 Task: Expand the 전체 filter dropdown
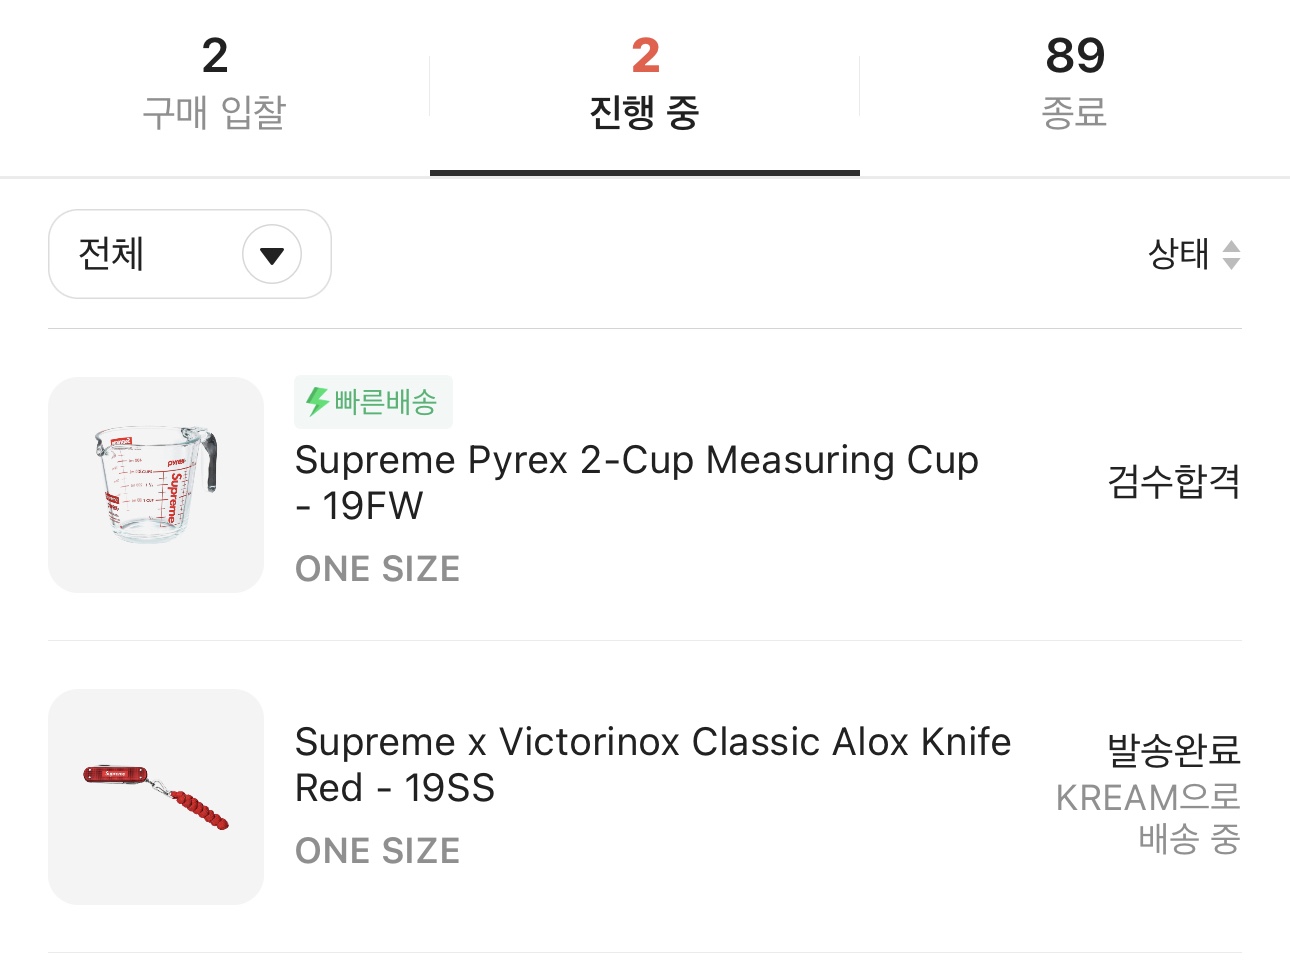coord(189,254)
